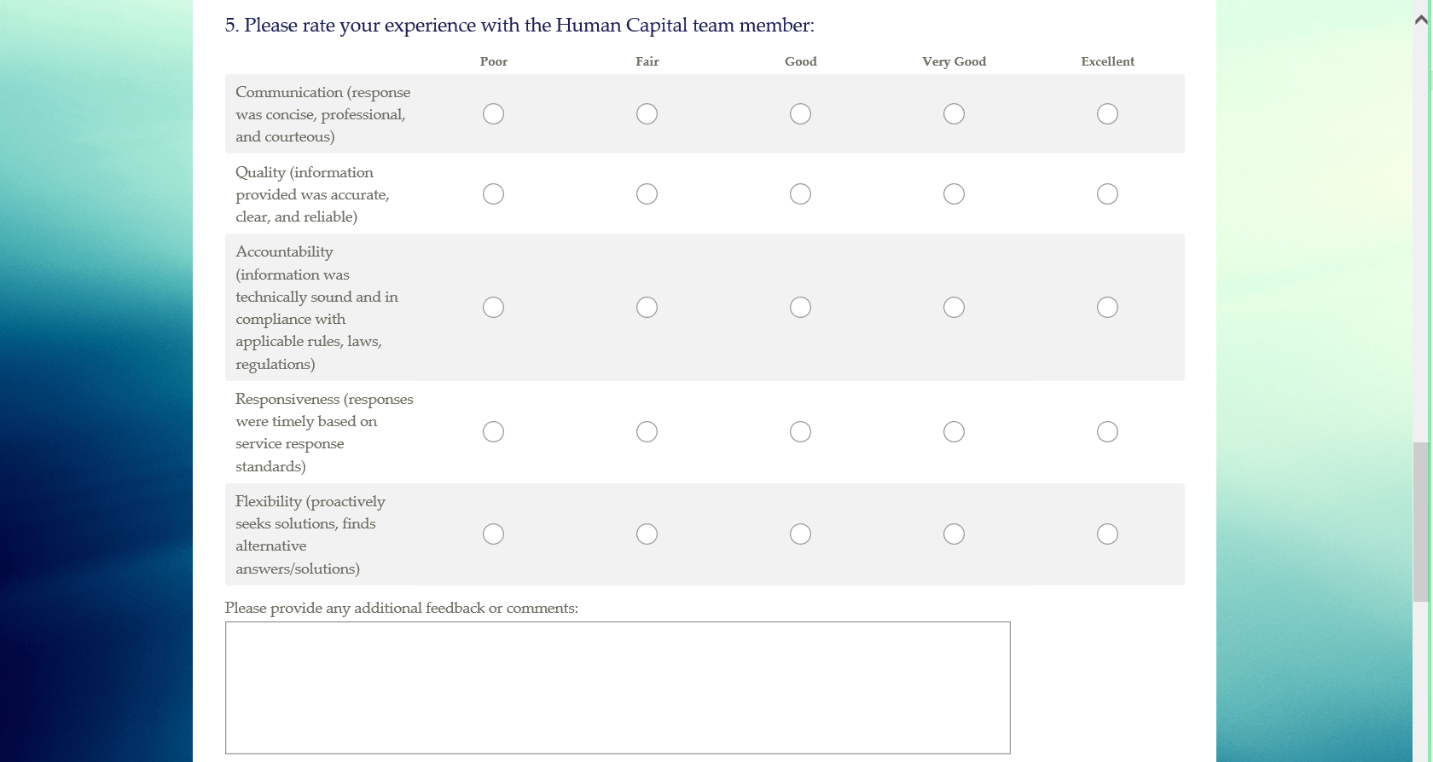Choose Very Good for Flexibility

point(954,534)
